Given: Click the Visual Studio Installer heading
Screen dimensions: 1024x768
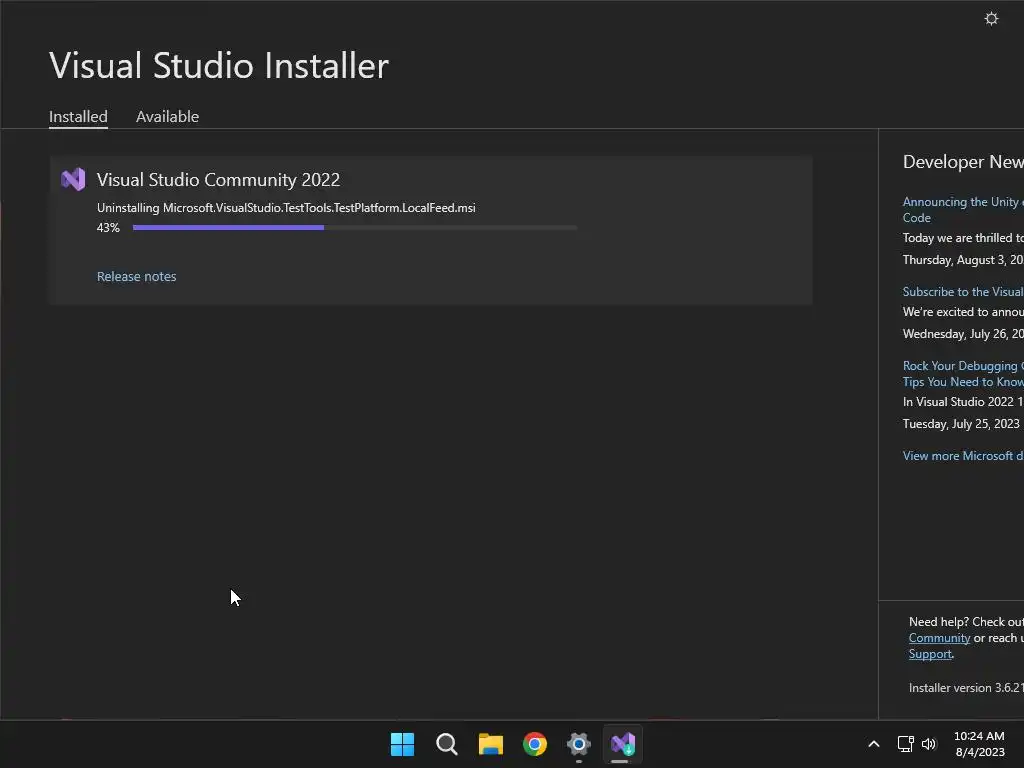Looking at the screenshot, I should (x=219, y=66).
